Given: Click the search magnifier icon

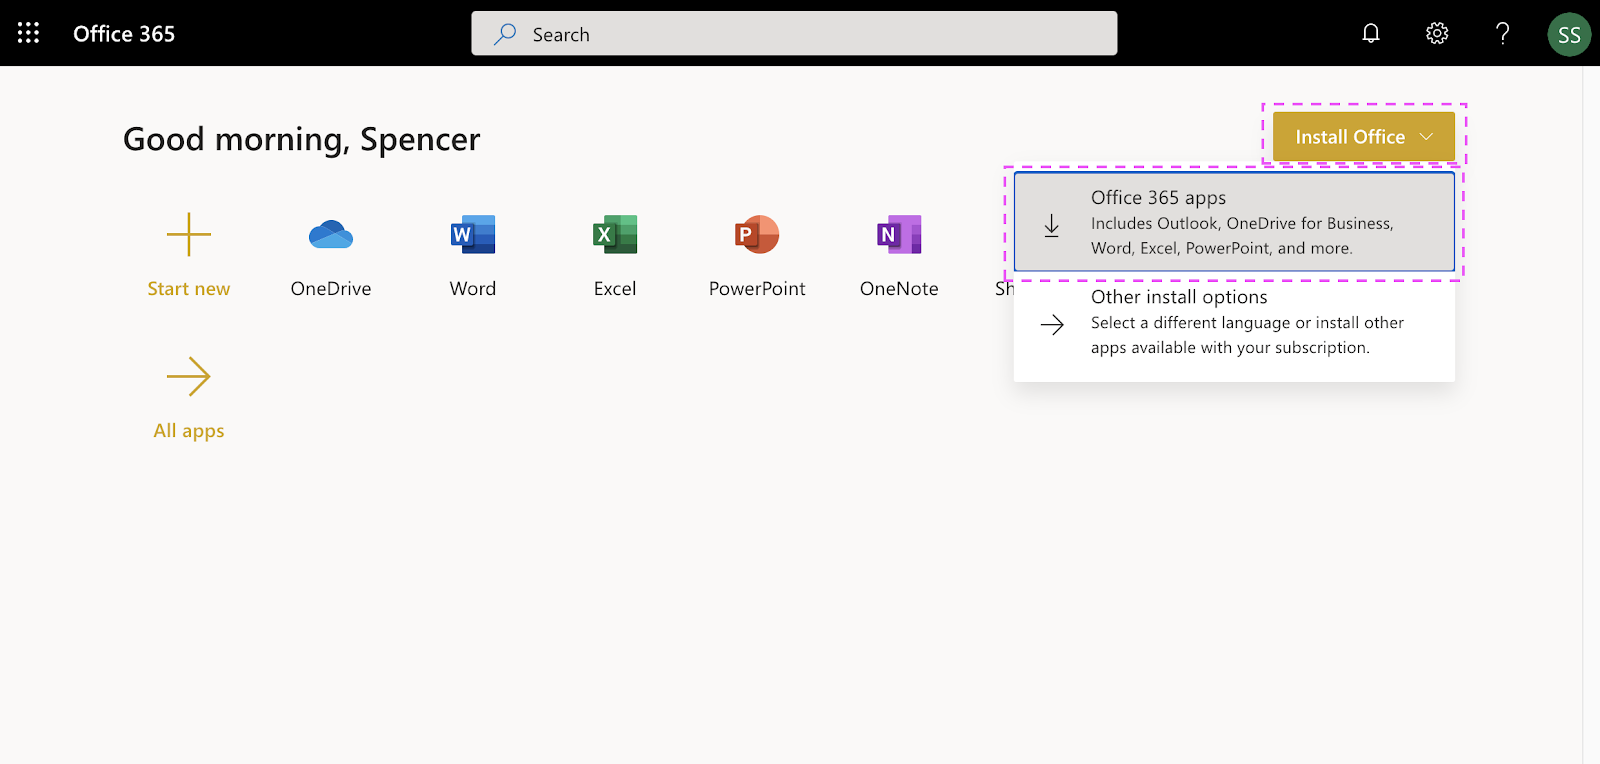Looking at the screenshot, I should [x=505, y=34].
